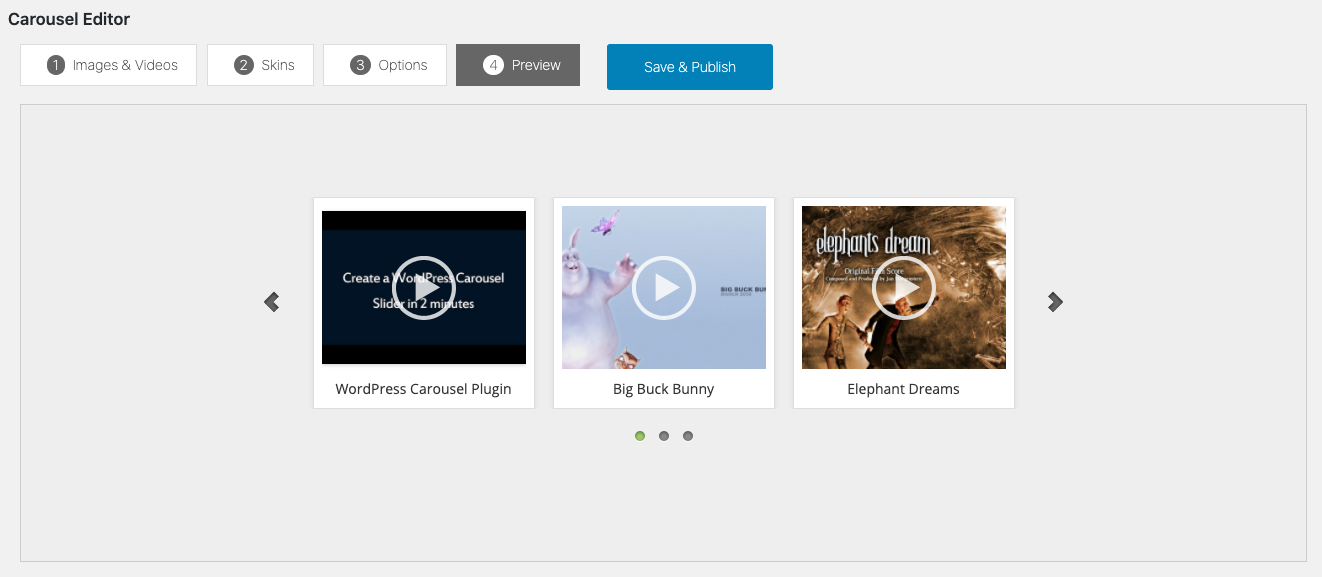Click the next slide arrow in carousel
This screenshot has height=577, width=1322.
pos(1054,302)
